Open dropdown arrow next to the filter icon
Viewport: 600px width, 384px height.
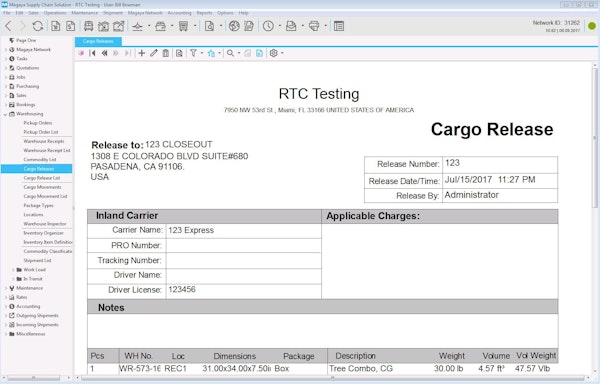point(202,53)
